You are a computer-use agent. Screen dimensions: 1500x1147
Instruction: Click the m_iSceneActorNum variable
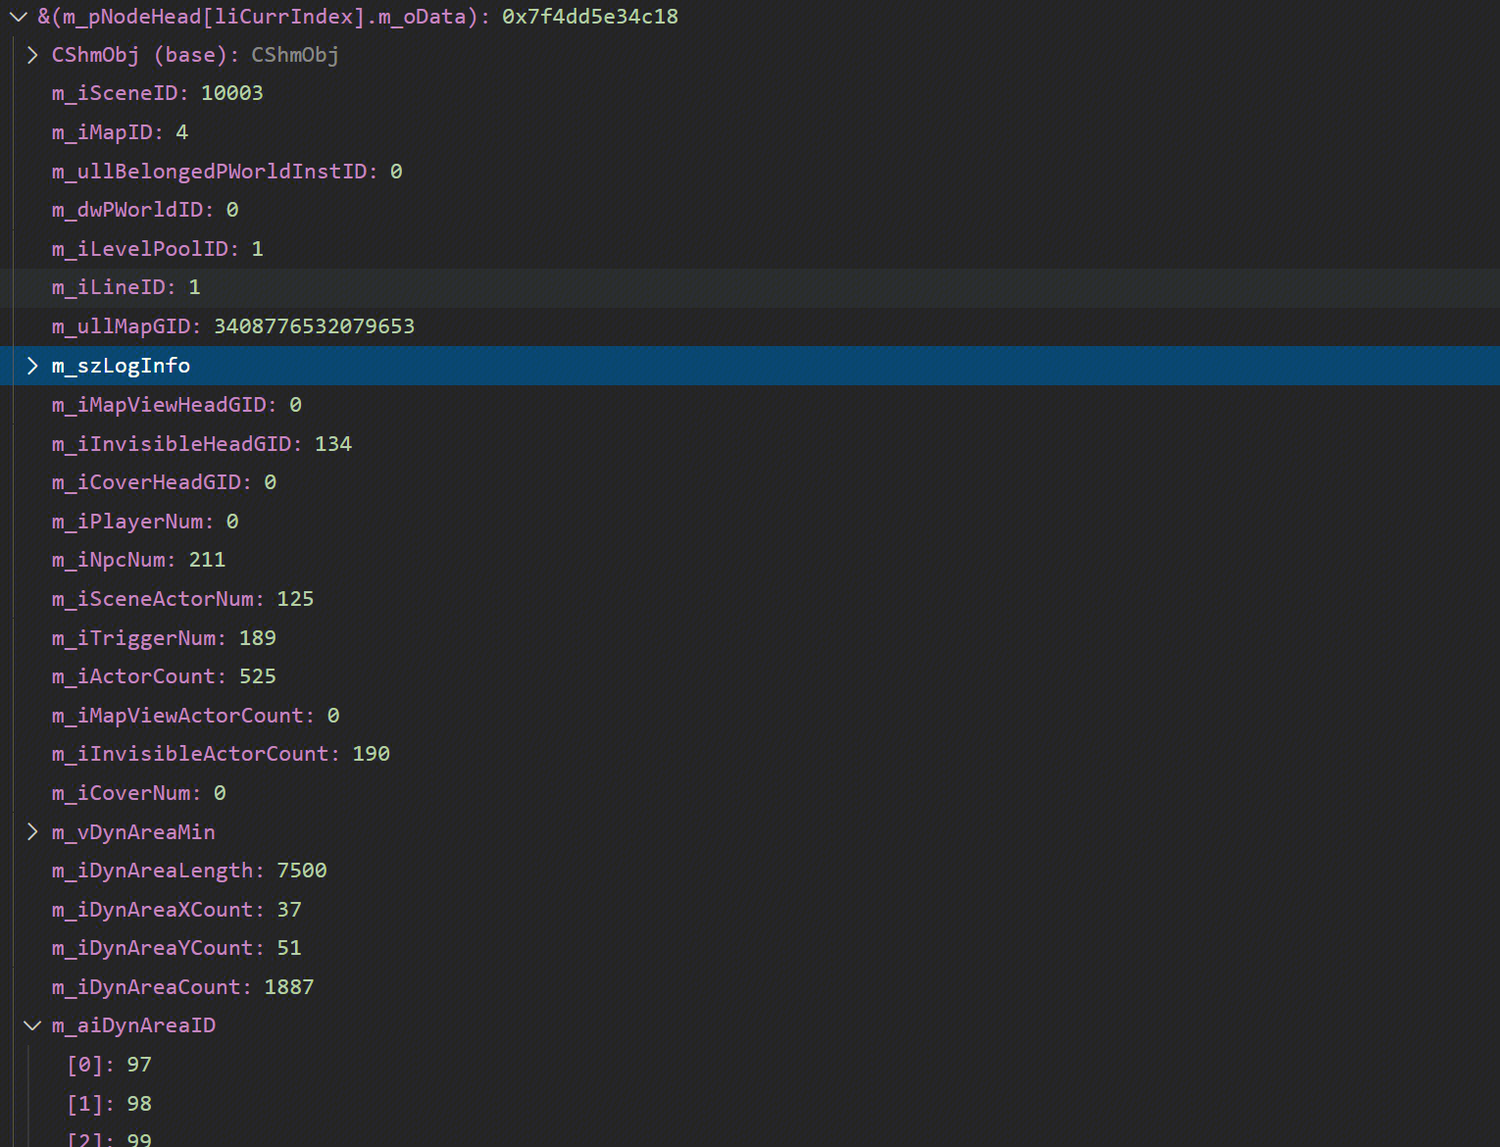182,599
